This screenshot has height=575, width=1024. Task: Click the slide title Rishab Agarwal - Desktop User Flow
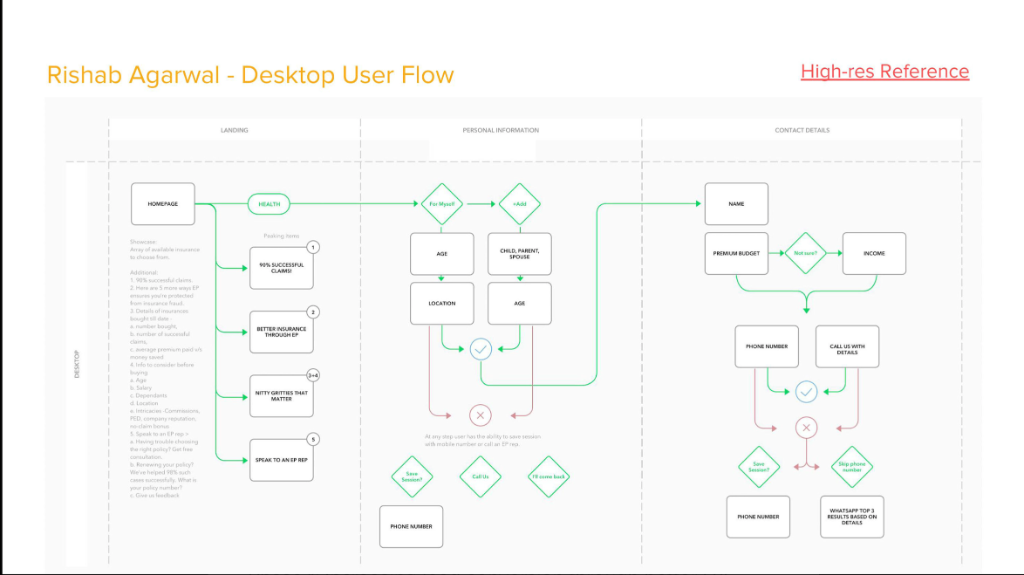point(250,74)
